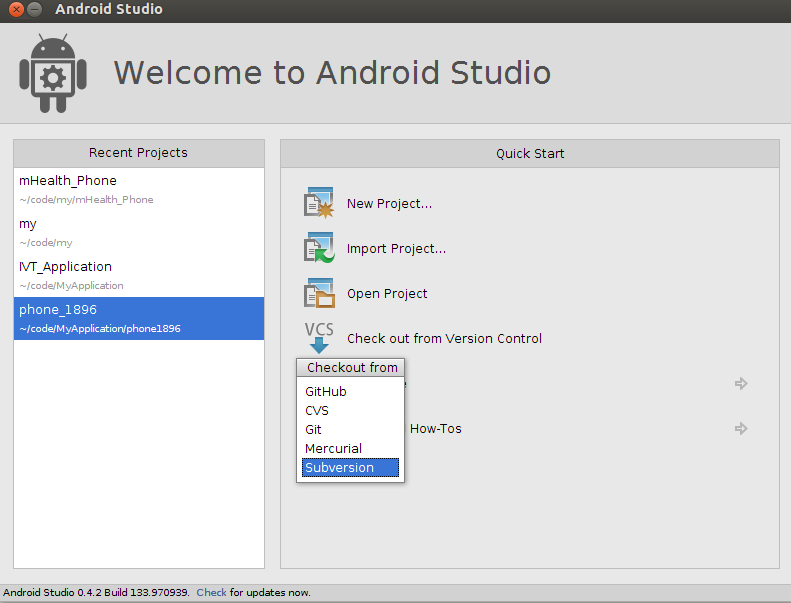Click Import Project... label

(x=397, y=249)
